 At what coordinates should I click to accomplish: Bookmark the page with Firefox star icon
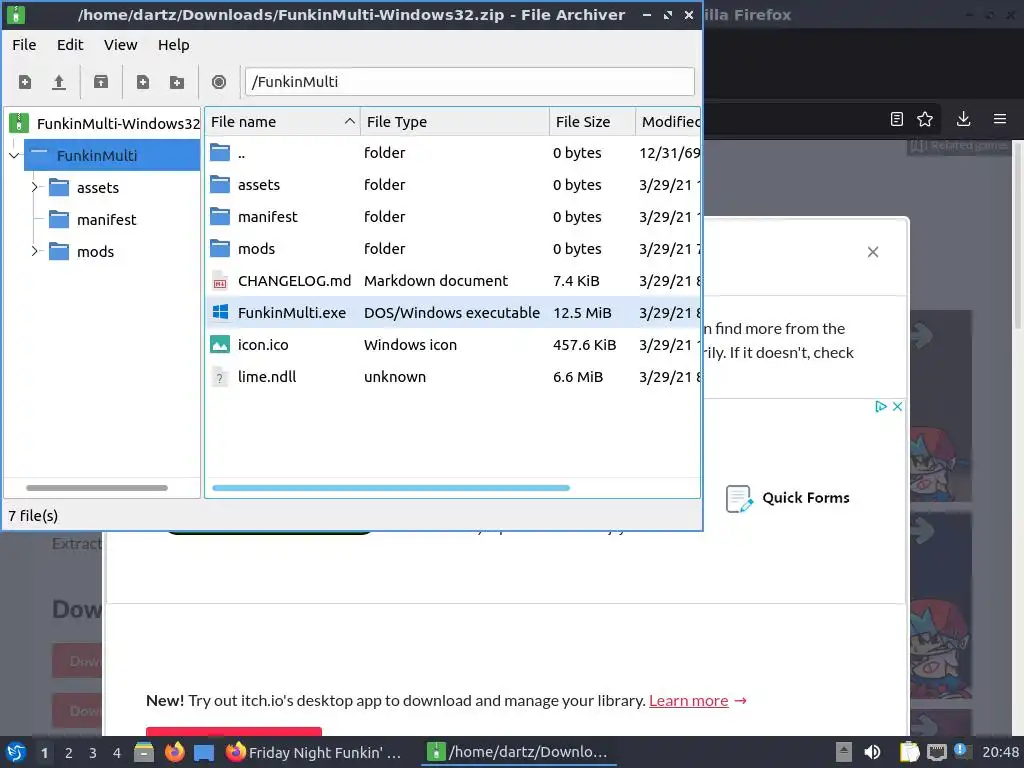pyautogui.click(x=925, y=119)
